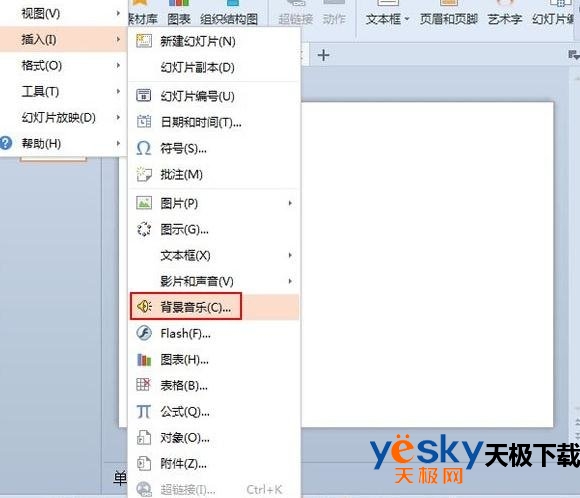Choose 符号(S)... menu item

(x=214, y=148)
